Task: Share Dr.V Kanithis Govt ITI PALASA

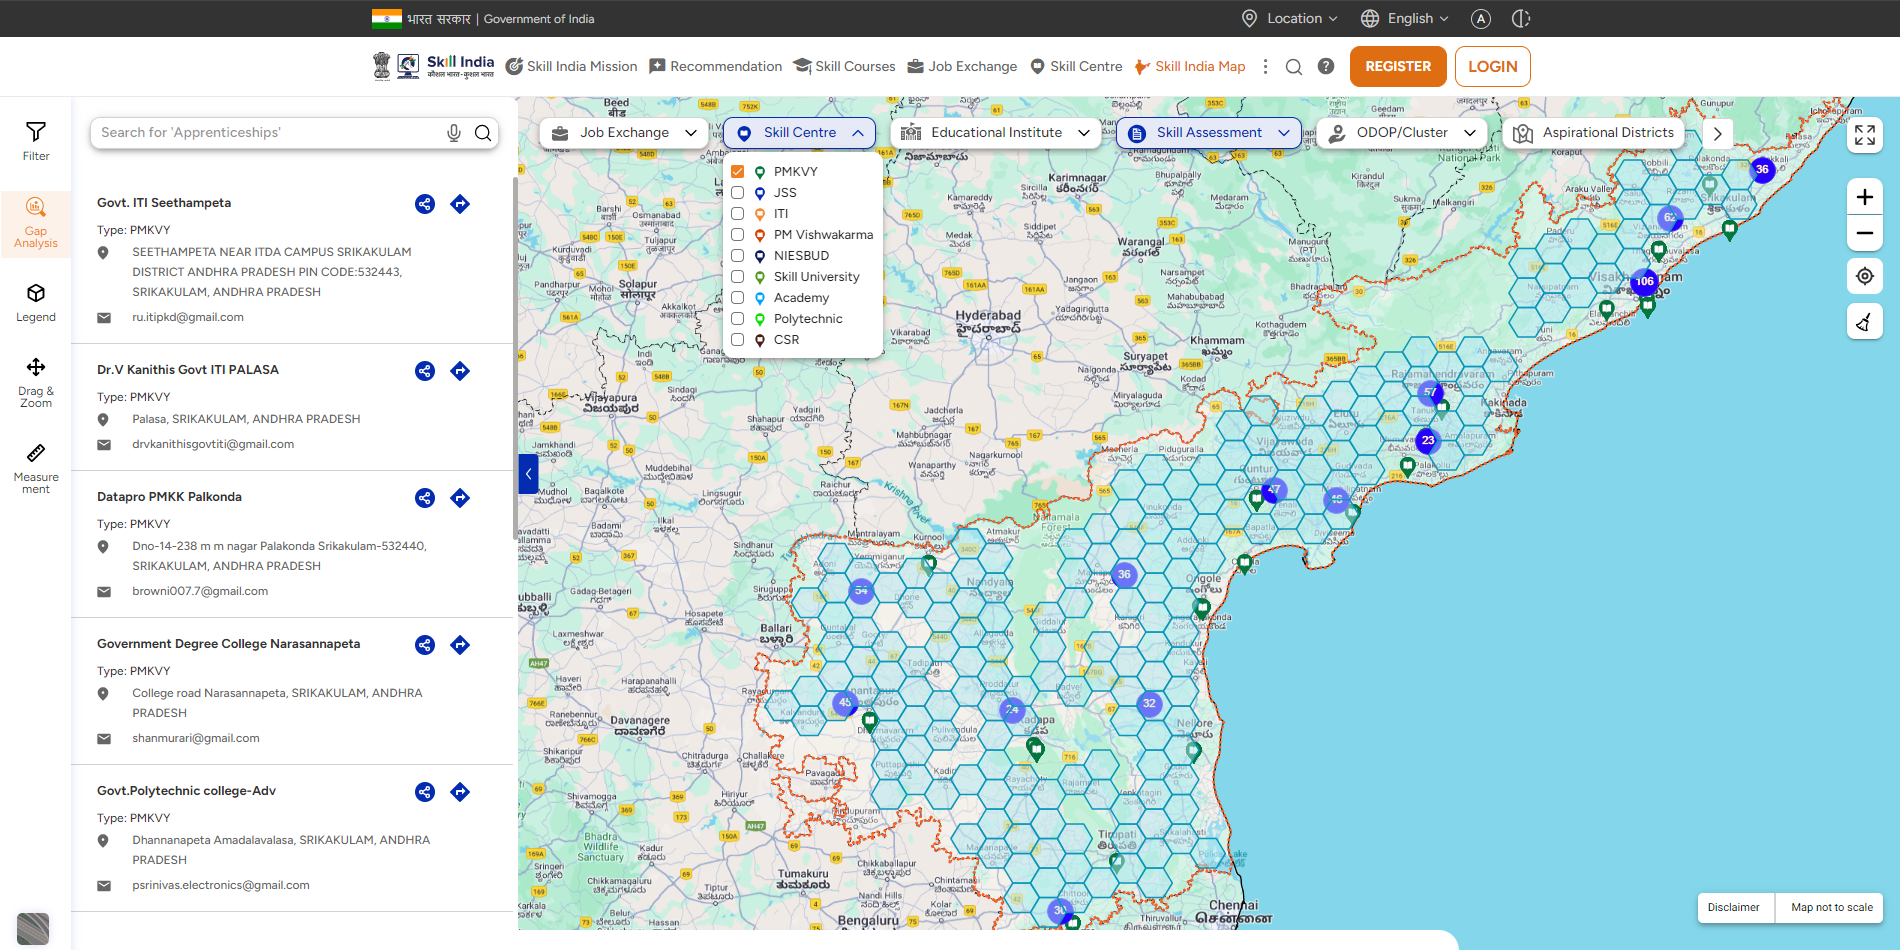Action: pyautogui.click(x=425, y=371)
